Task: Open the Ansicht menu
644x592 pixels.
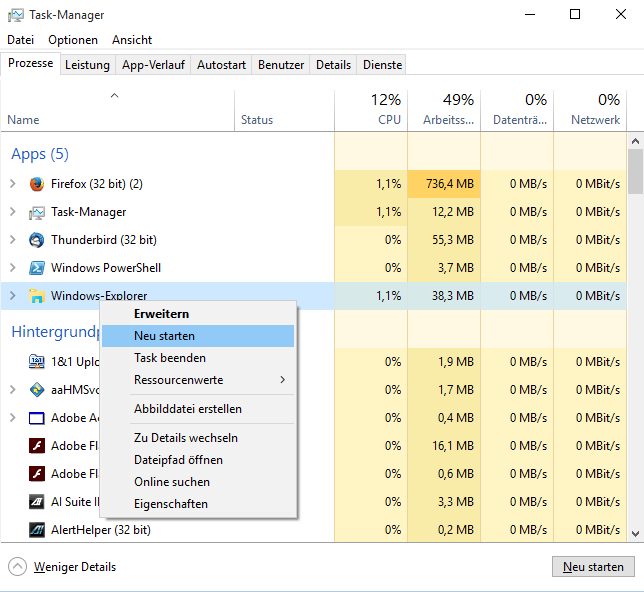Action: click(132, 40)
